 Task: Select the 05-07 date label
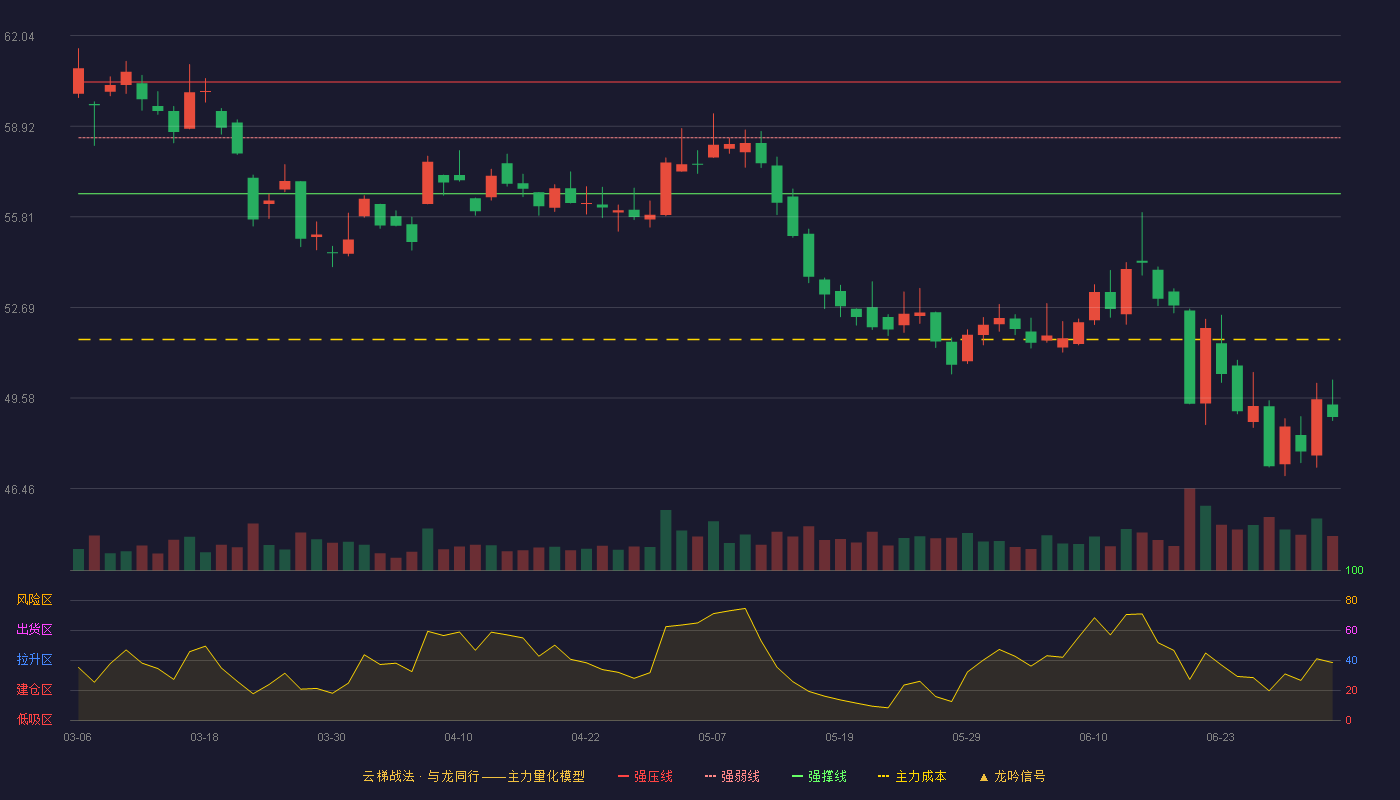tap(712, 737)
